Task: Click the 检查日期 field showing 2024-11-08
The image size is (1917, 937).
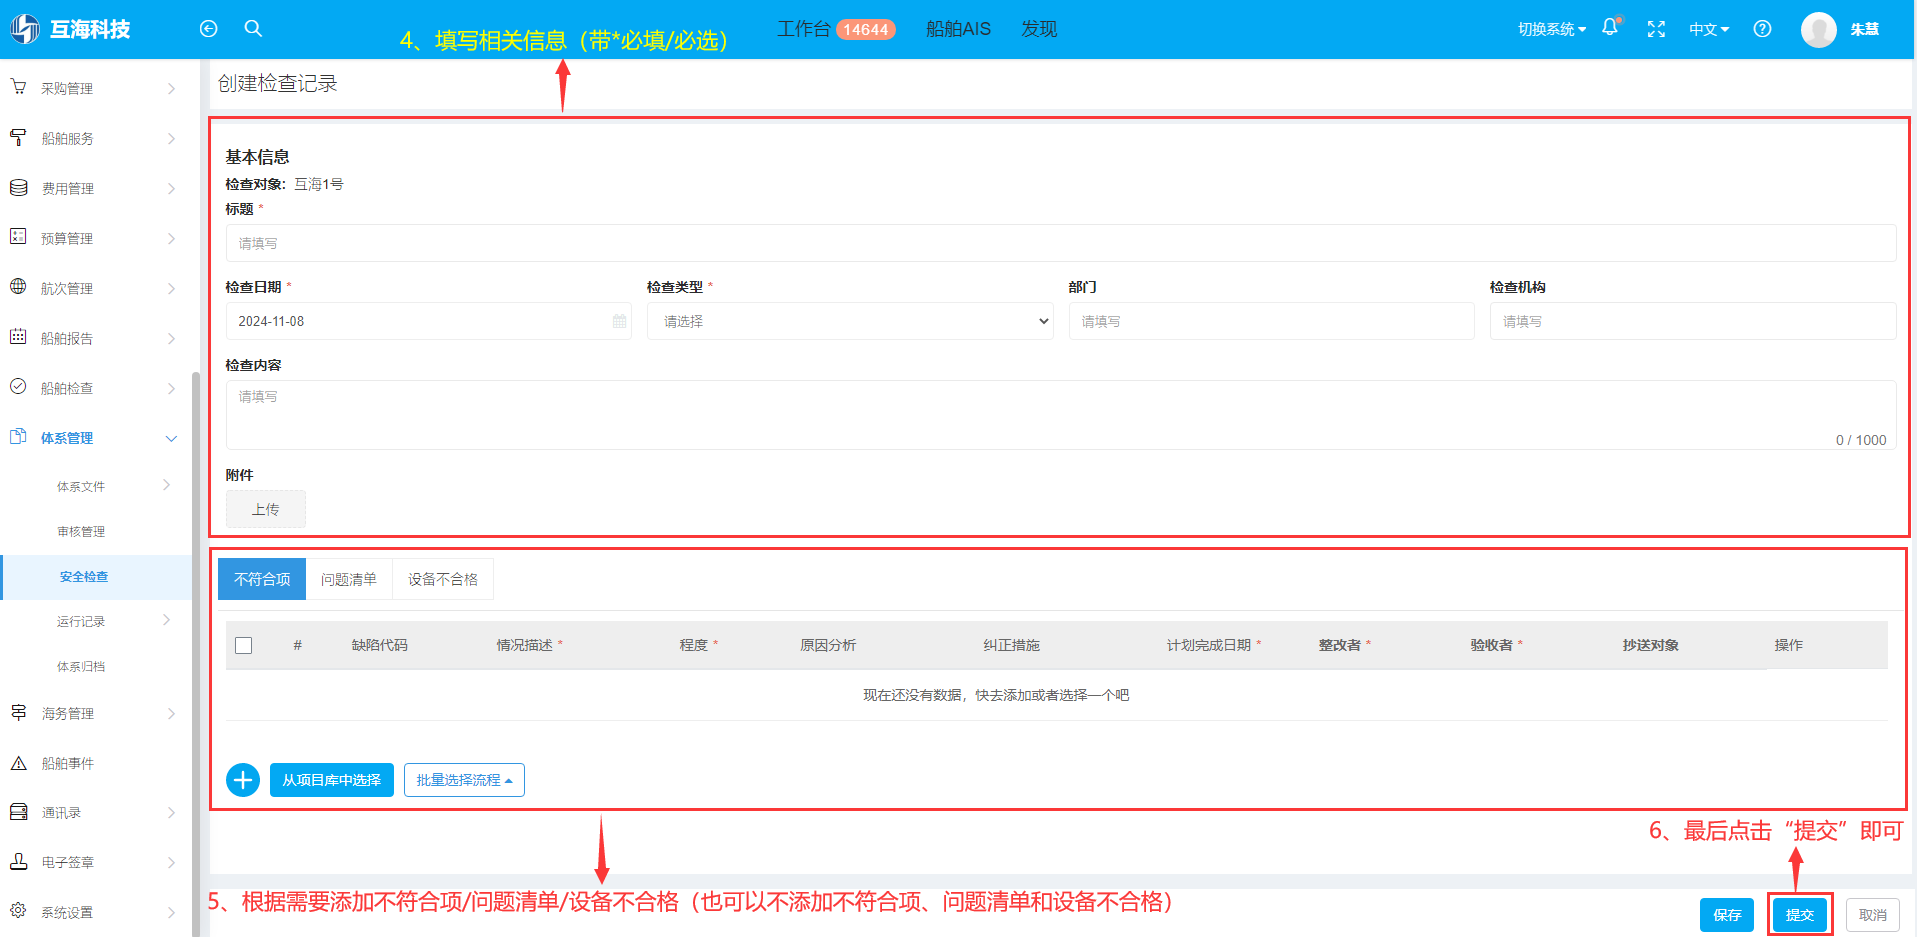Action: (x=429, y=321)
